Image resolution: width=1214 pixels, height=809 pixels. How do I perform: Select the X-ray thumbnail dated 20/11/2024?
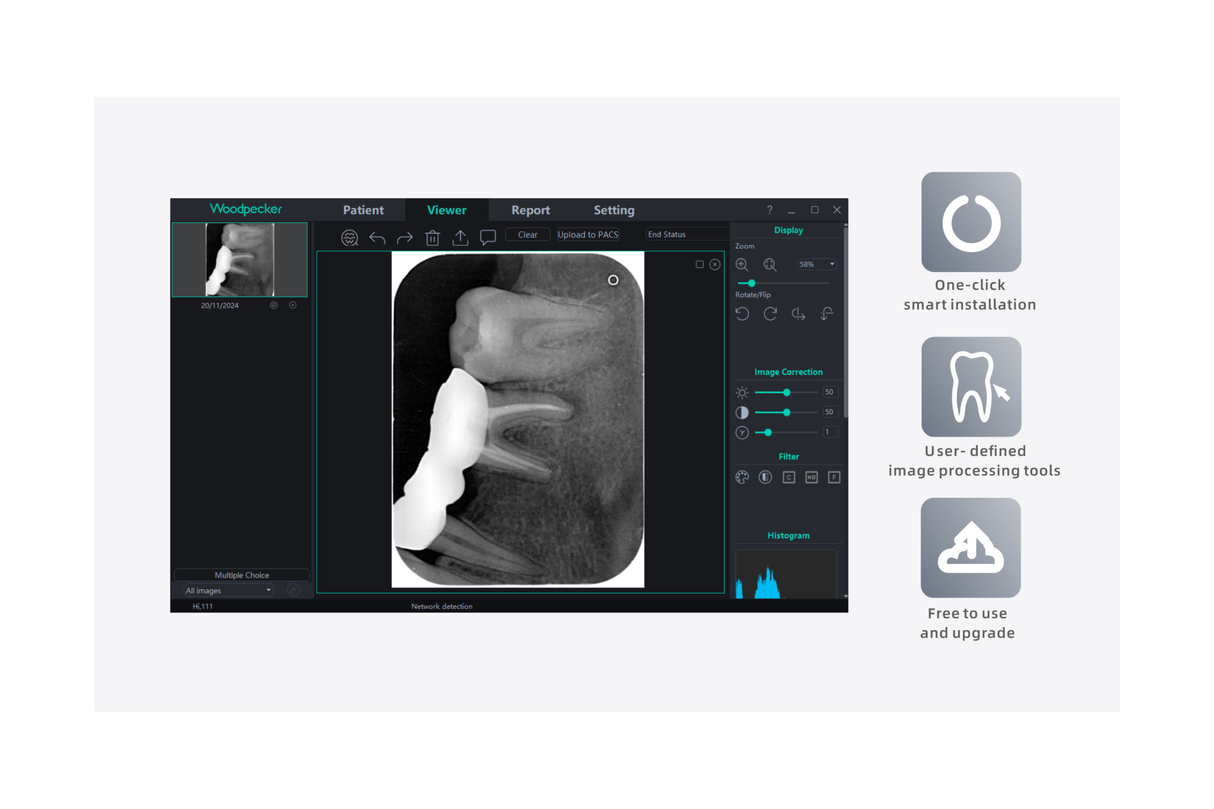click(240, 260)
